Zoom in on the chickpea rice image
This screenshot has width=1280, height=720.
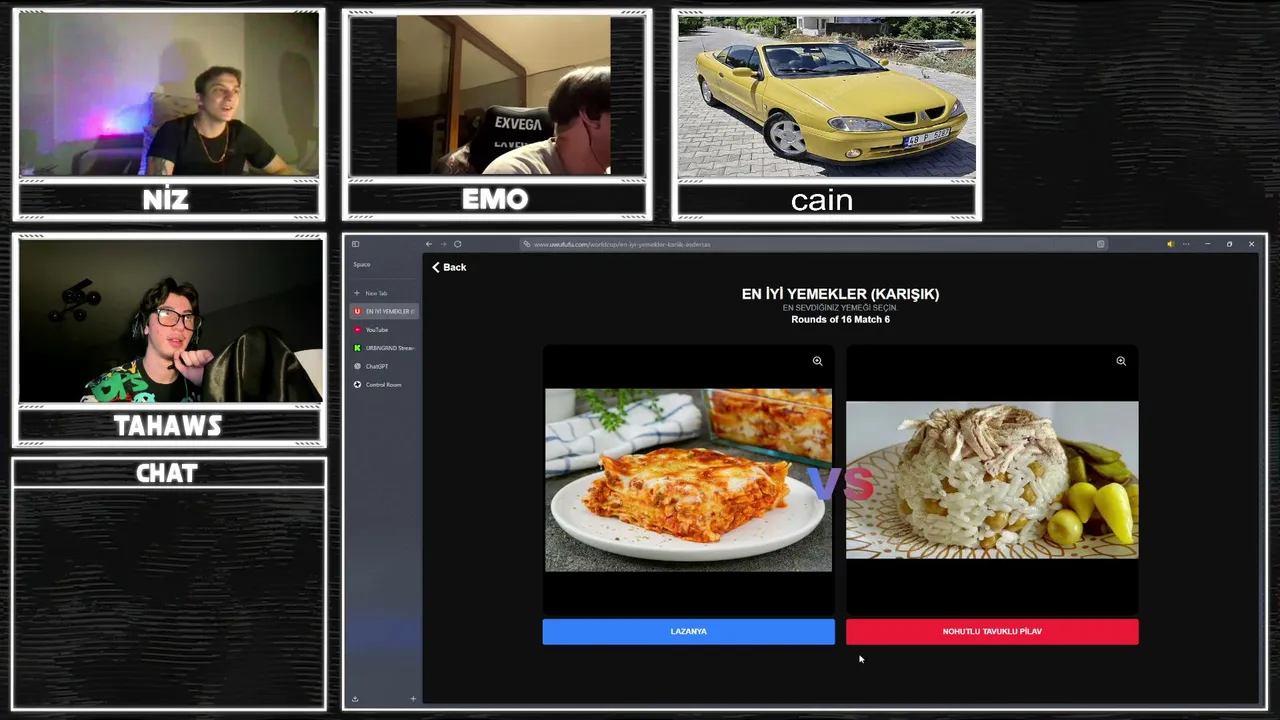pyautogui.click(x=1121, y=361)
